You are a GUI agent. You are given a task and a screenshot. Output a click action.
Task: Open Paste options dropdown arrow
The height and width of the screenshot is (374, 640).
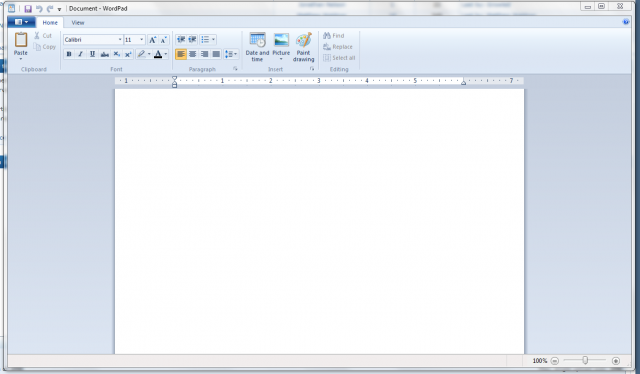point(21,58)
